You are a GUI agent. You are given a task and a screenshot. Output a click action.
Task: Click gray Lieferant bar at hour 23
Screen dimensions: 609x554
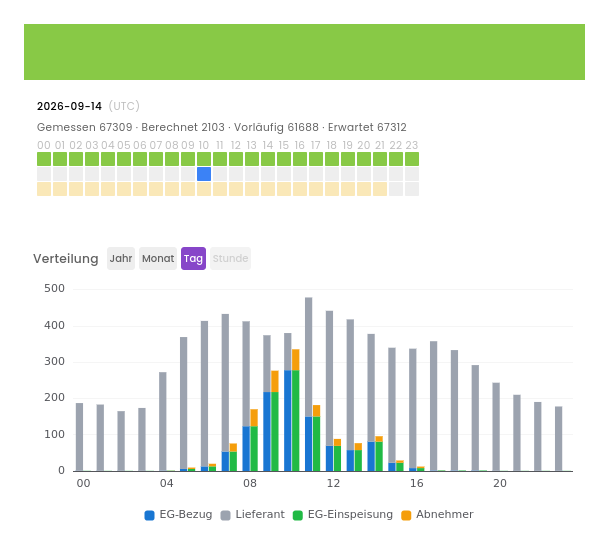559,439
